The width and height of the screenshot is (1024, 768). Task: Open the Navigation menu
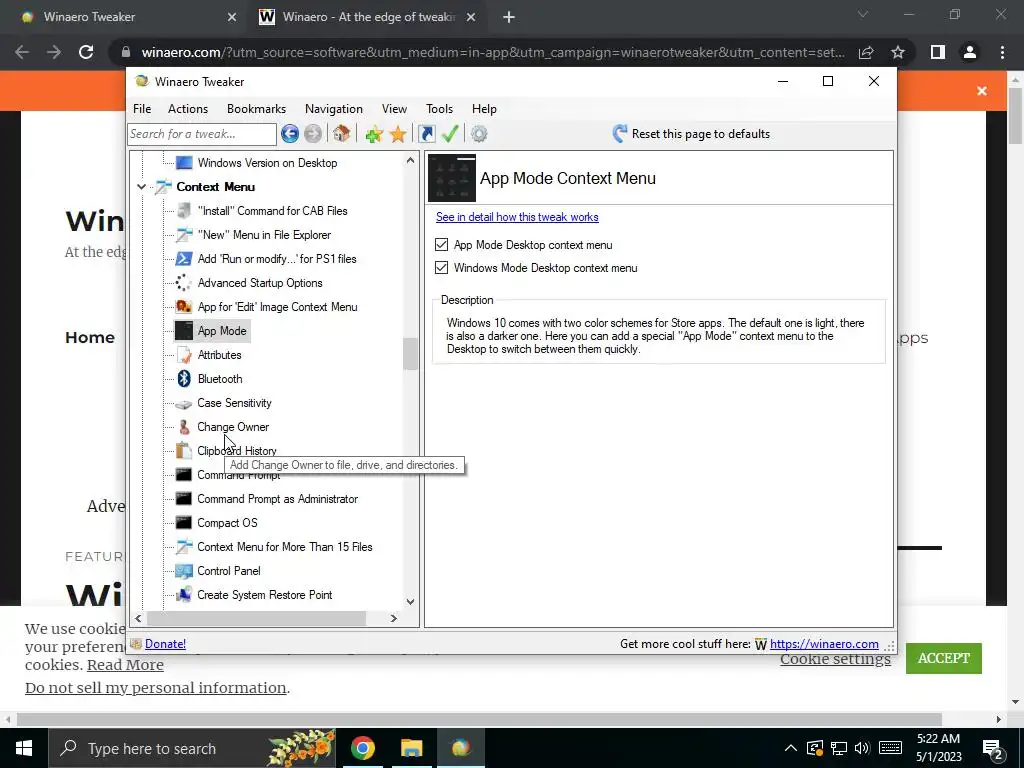pyautogui.click(x=334, y=109)
